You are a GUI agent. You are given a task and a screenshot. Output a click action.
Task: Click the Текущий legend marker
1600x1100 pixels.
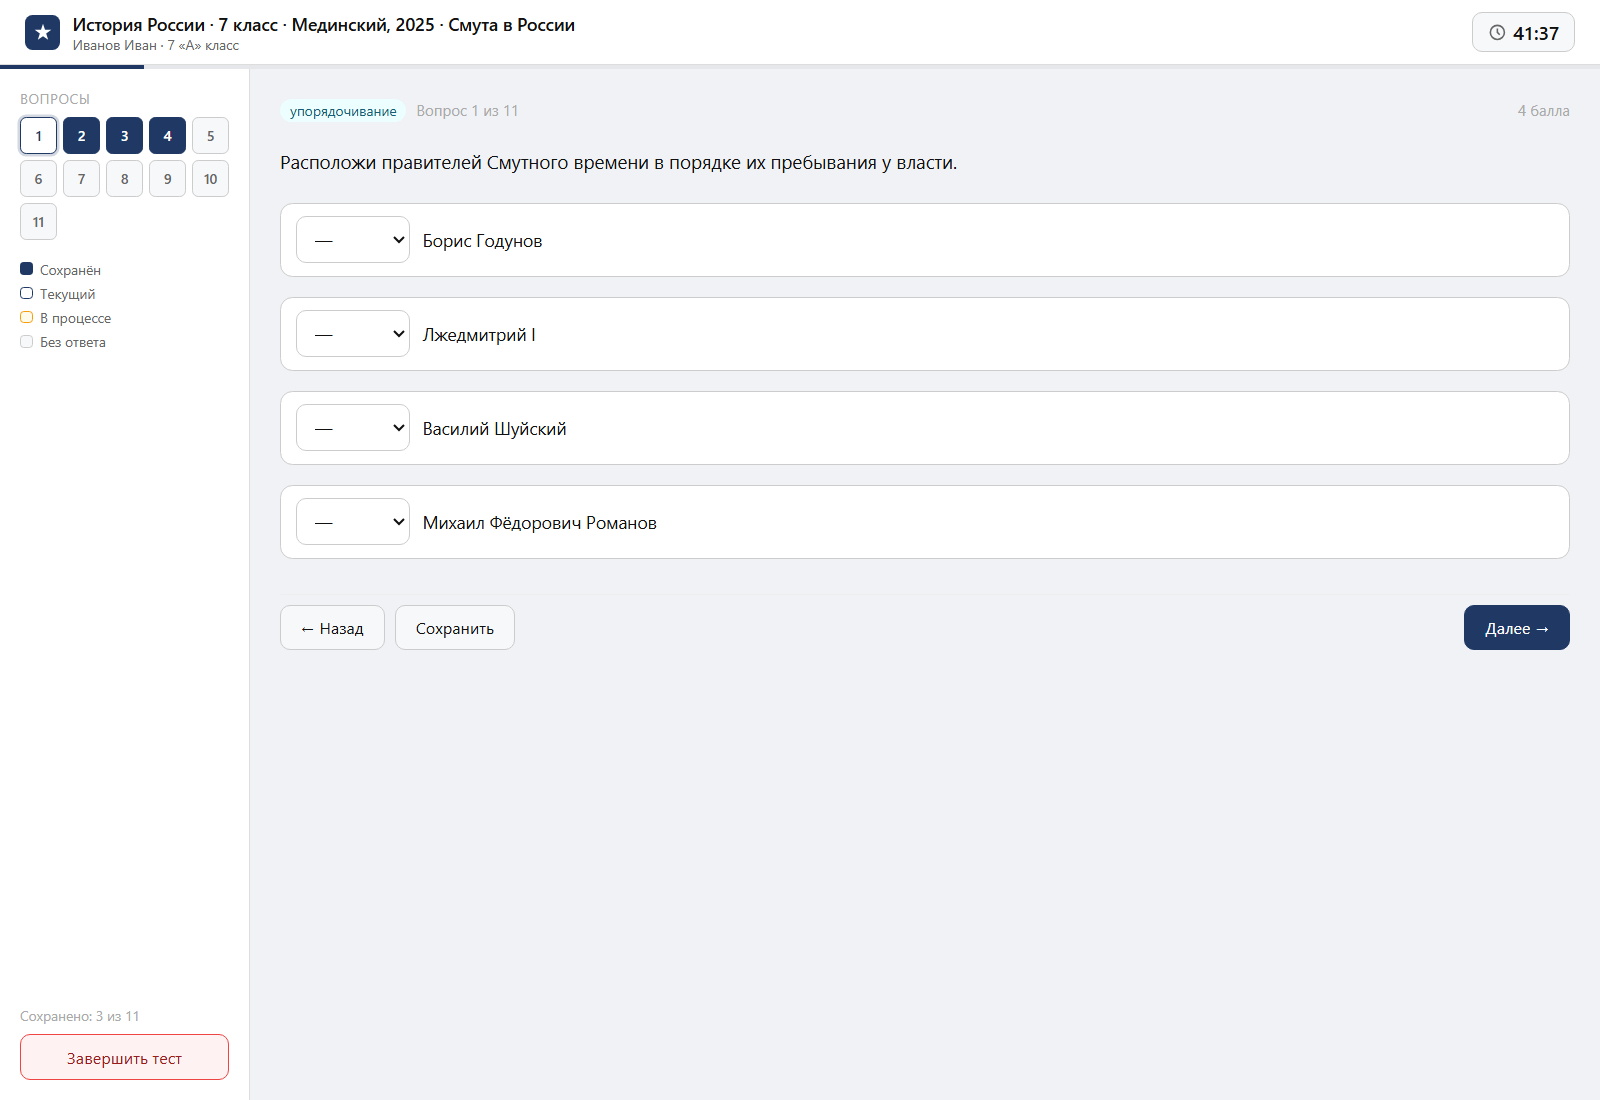pyautogui.click(x=27, y=293)
